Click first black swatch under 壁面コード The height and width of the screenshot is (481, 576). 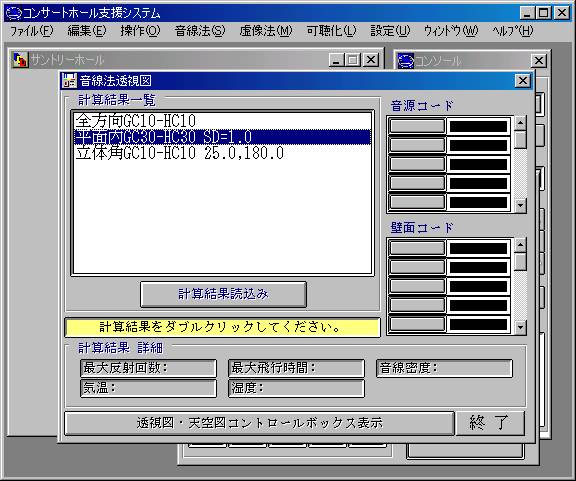point(478,248)
